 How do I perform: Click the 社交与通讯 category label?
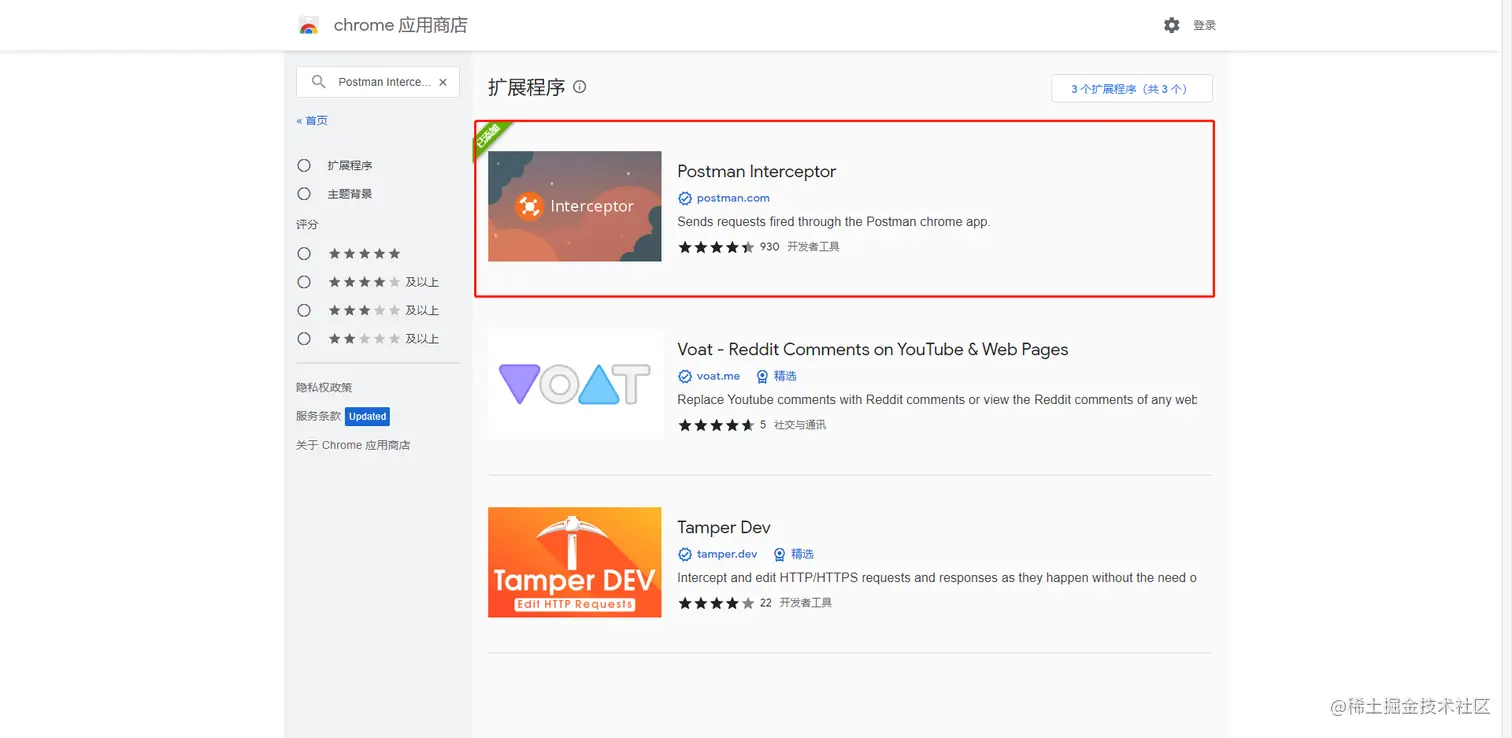800,425
